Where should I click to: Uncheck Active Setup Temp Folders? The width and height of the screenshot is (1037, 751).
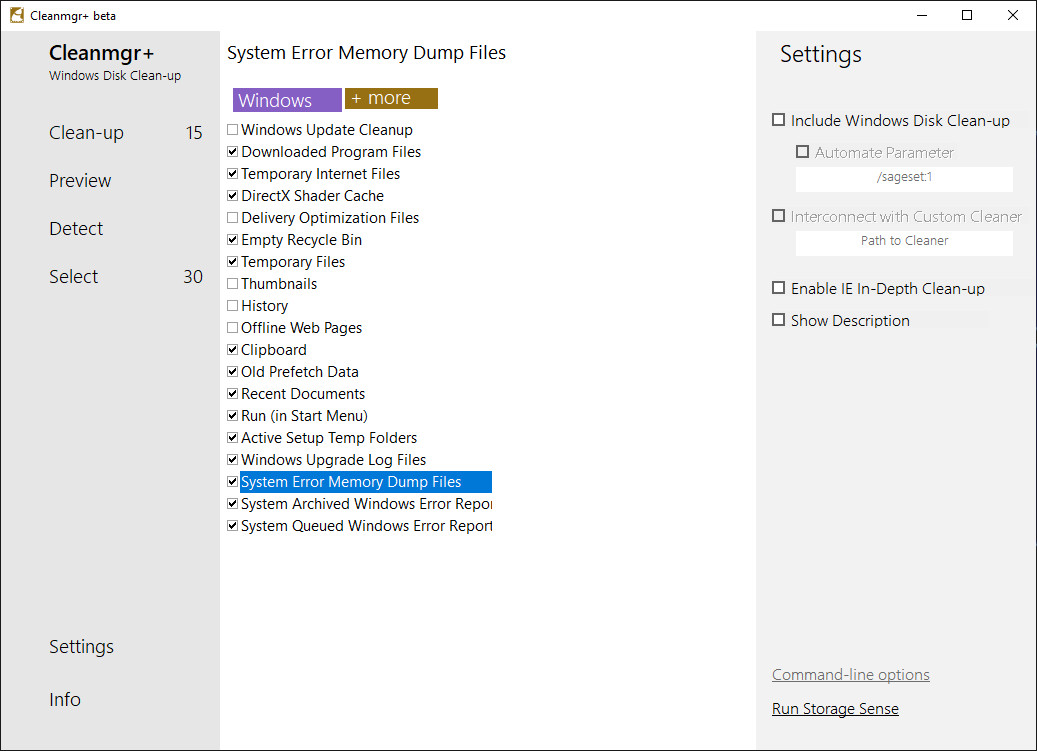232,438
